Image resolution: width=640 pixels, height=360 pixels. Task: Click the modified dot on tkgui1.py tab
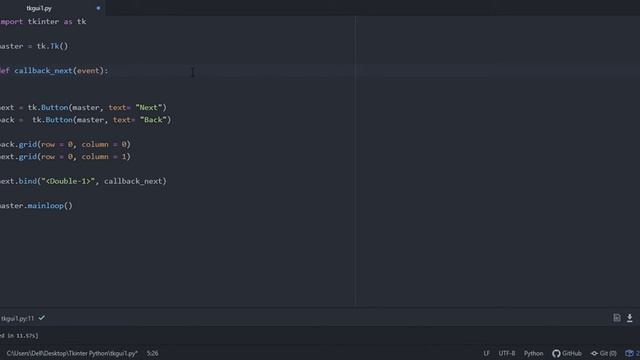coord(98,8)
